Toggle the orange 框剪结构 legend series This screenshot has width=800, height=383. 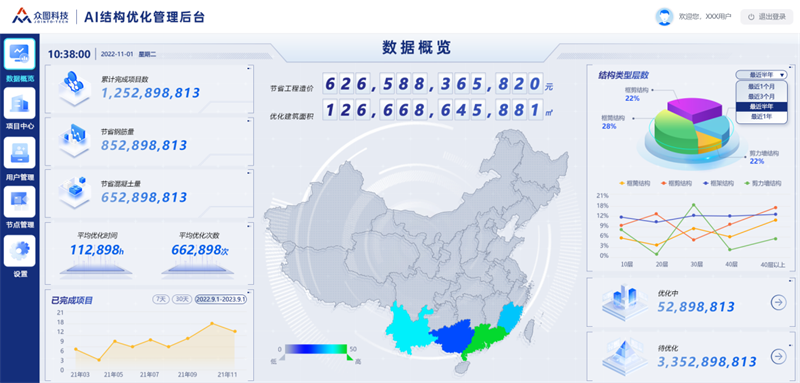[x=676, y=183]
